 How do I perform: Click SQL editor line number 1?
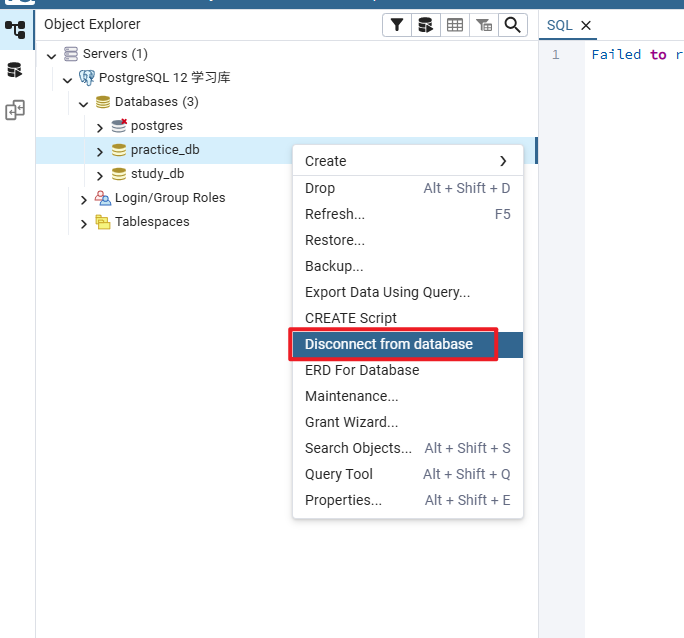[x=555, y=55]
